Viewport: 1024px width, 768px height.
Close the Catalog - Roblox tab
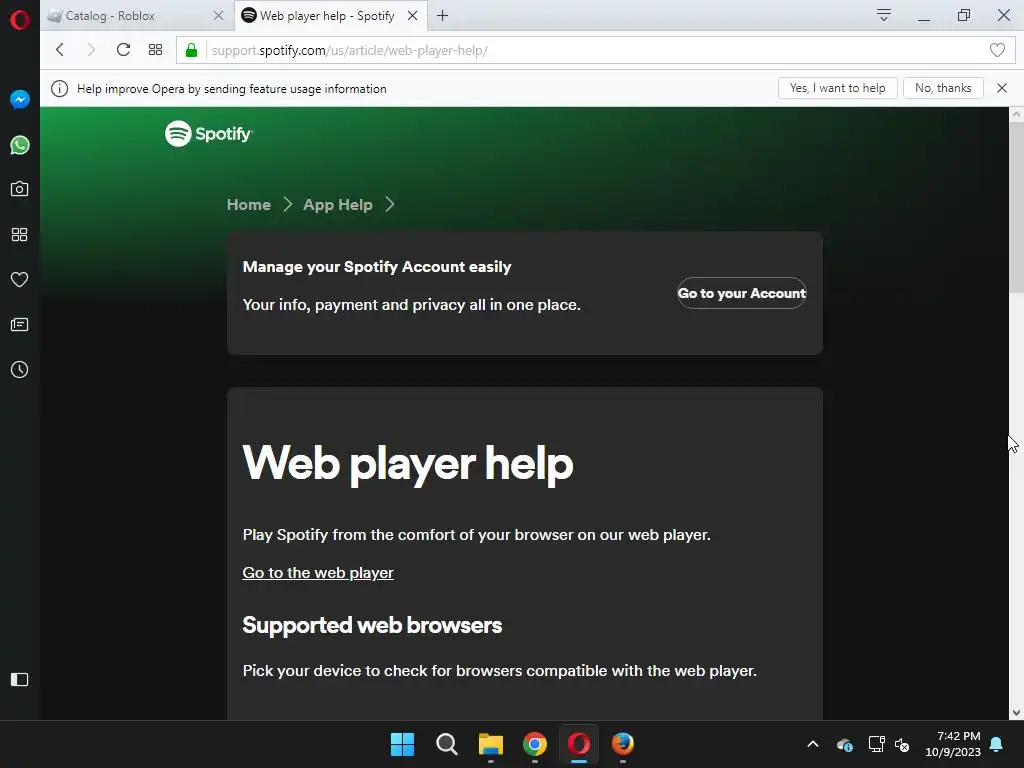coord(219,16)
